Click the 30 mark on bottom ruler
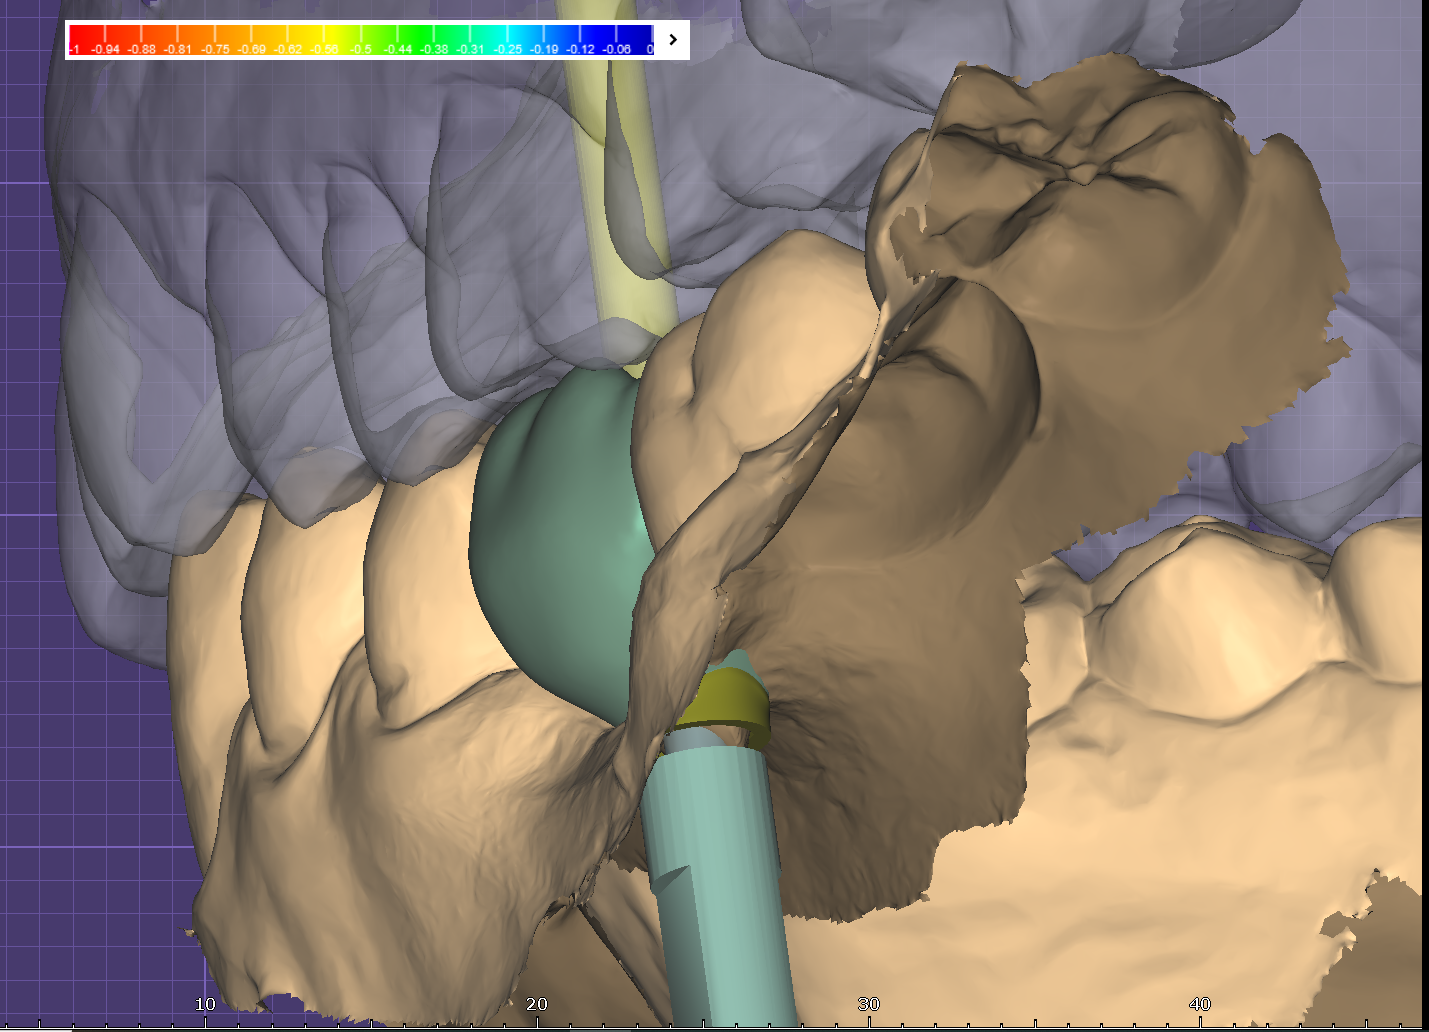Screen dimensions: 1429x1032 pyautogui.click(x=868, y=1005)
